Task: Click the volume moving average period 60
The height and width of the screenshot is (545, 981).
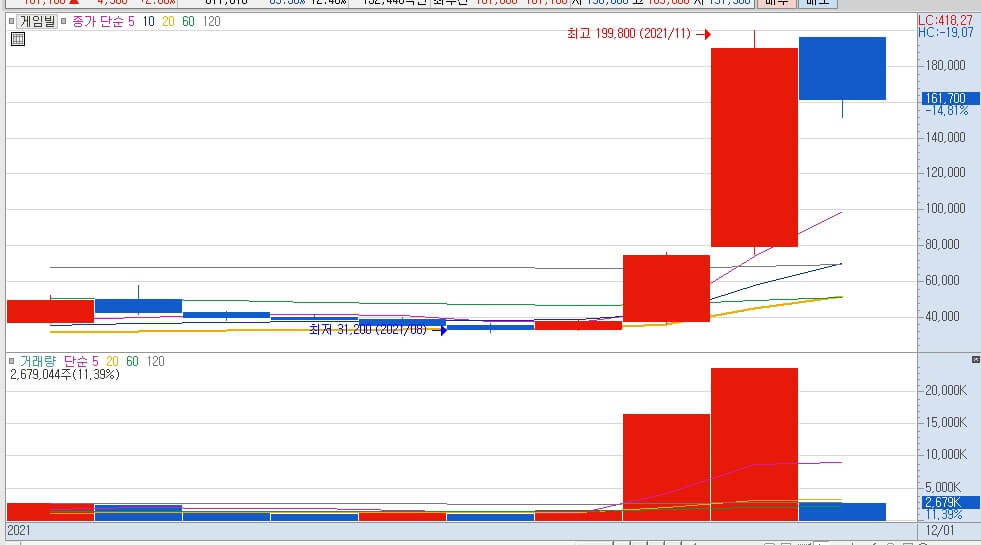Action: click(x=133, y=361)
